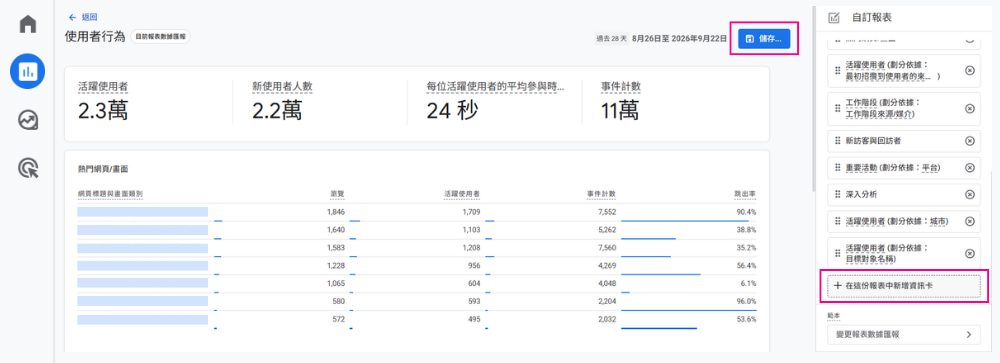Click the 572 views cell
The height and width of the screenshot is (363, 1000).
click(339, 319)
